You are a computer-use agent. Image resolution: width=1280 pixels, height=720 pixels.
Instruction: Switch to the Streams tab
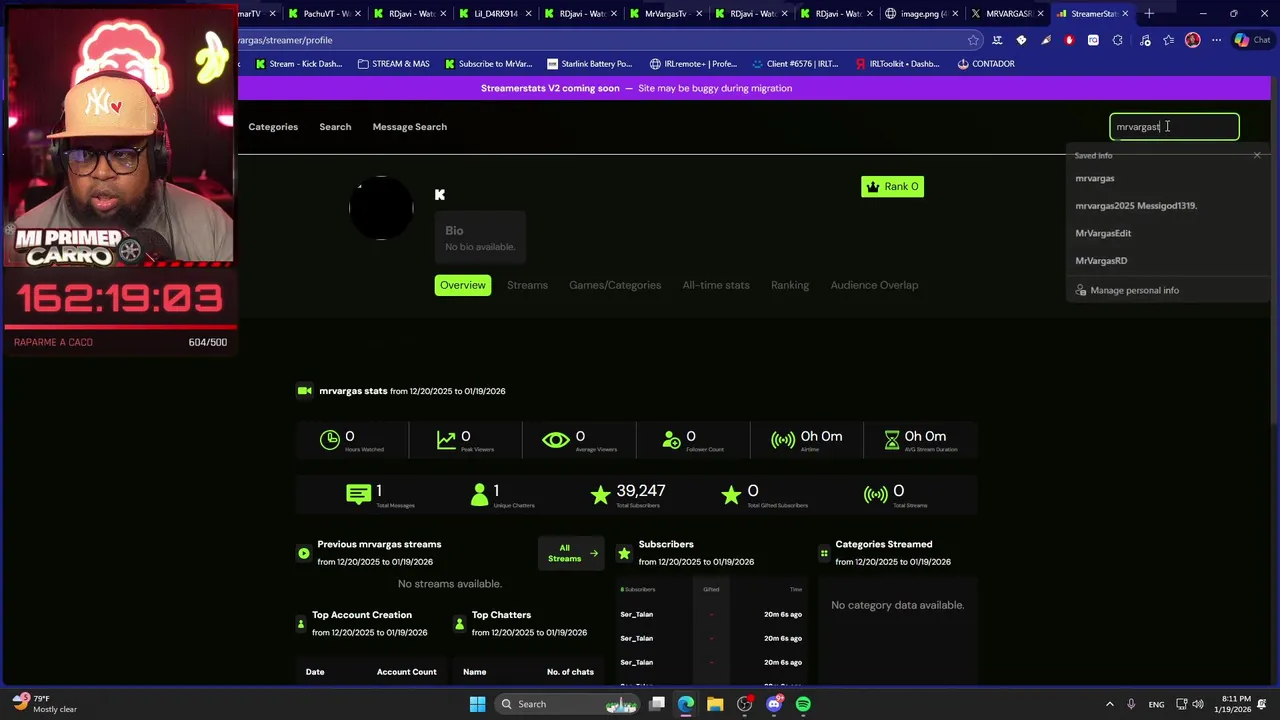pyautogui.click(x=527, y=285)
